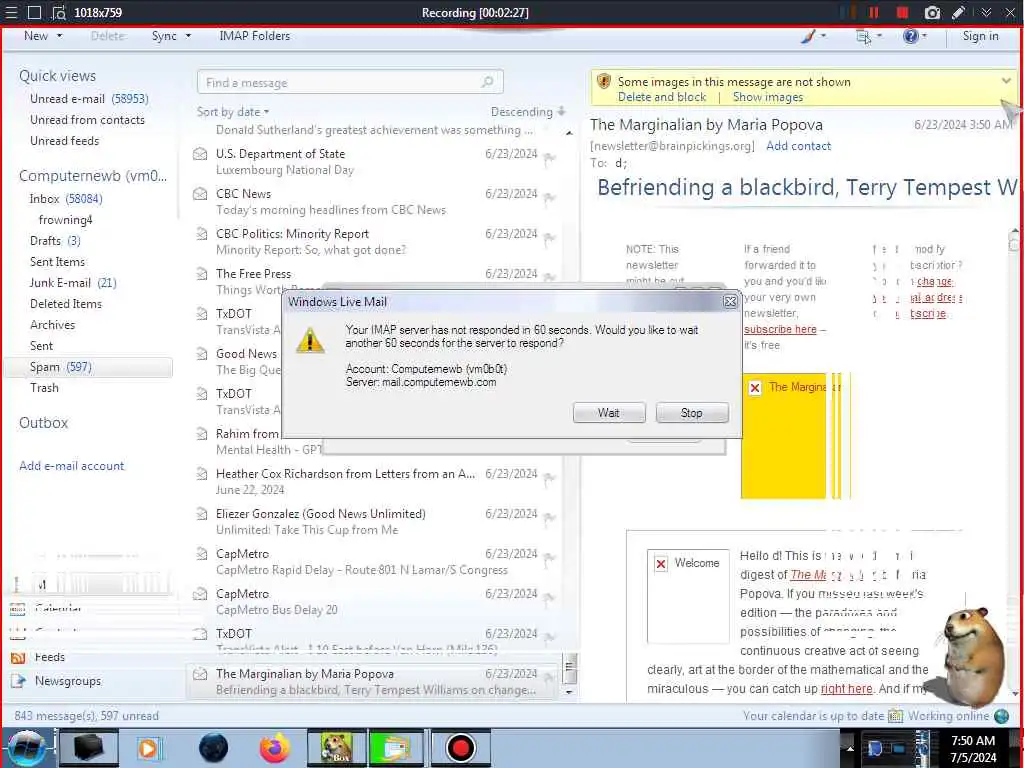Open IMAP Folders

tap(254, 36)
